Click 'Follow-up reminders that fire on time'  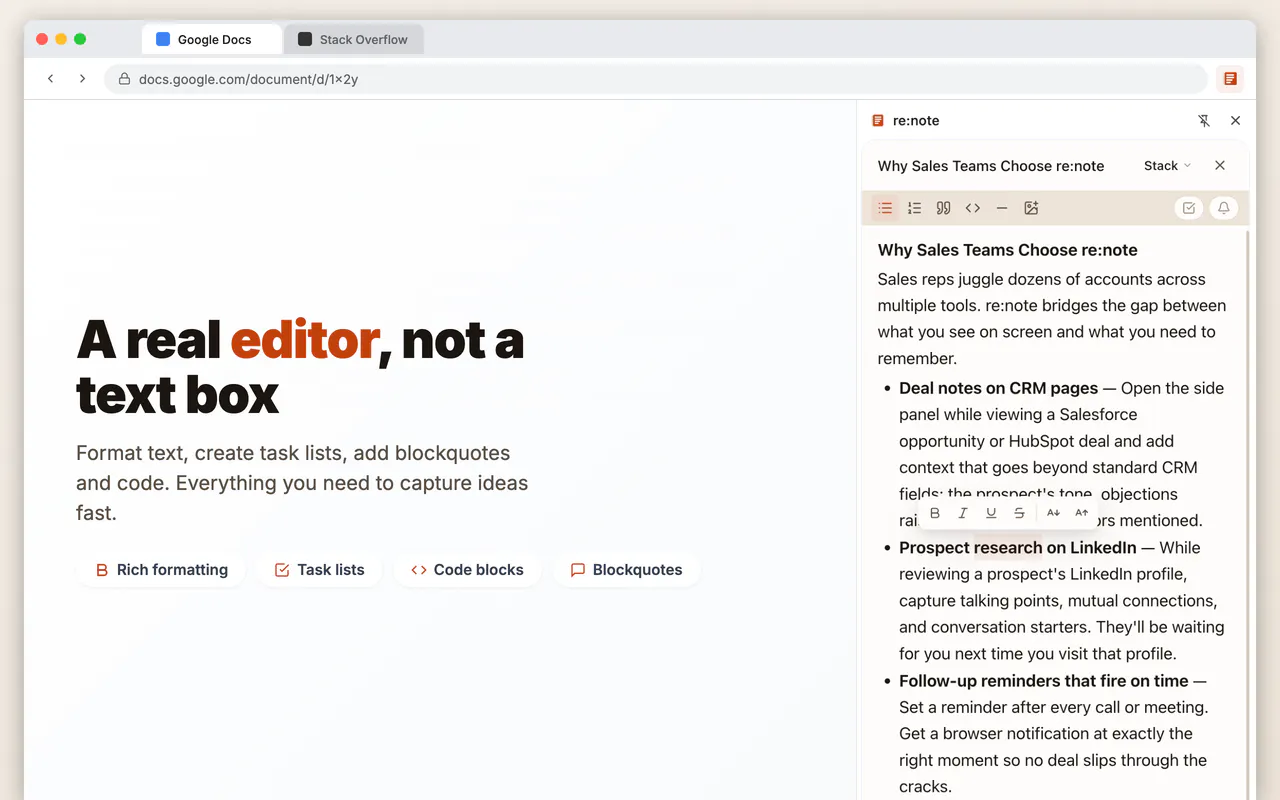coord(1044,681)
